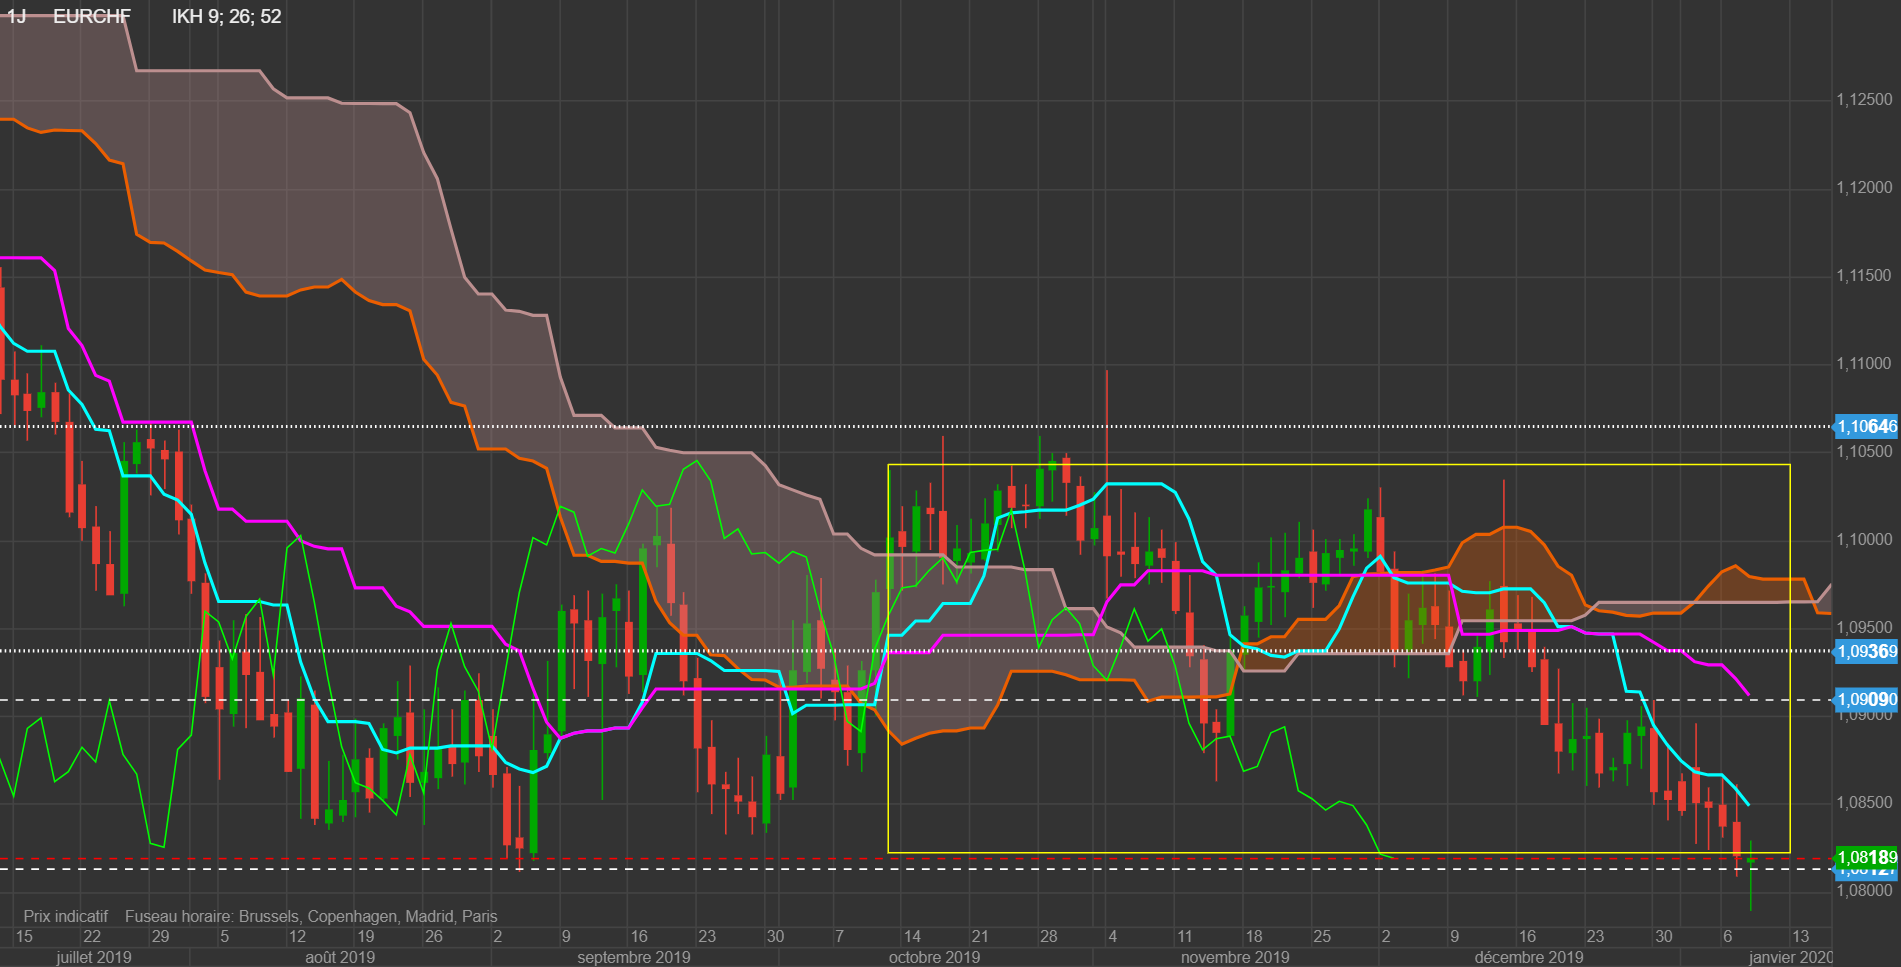Open the IKH 9; 26; 52 indicator label
Viewport: 1901px width, 967px height.
click(227, 16)
